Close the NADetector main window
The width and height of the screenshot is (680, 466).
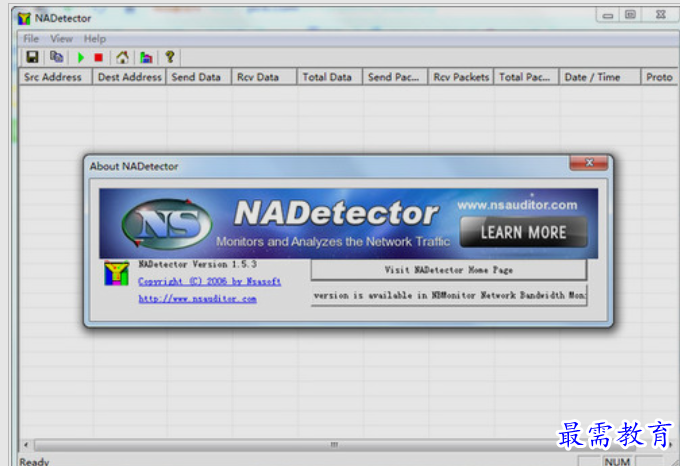pyautogui.click(x=660, y=15)
